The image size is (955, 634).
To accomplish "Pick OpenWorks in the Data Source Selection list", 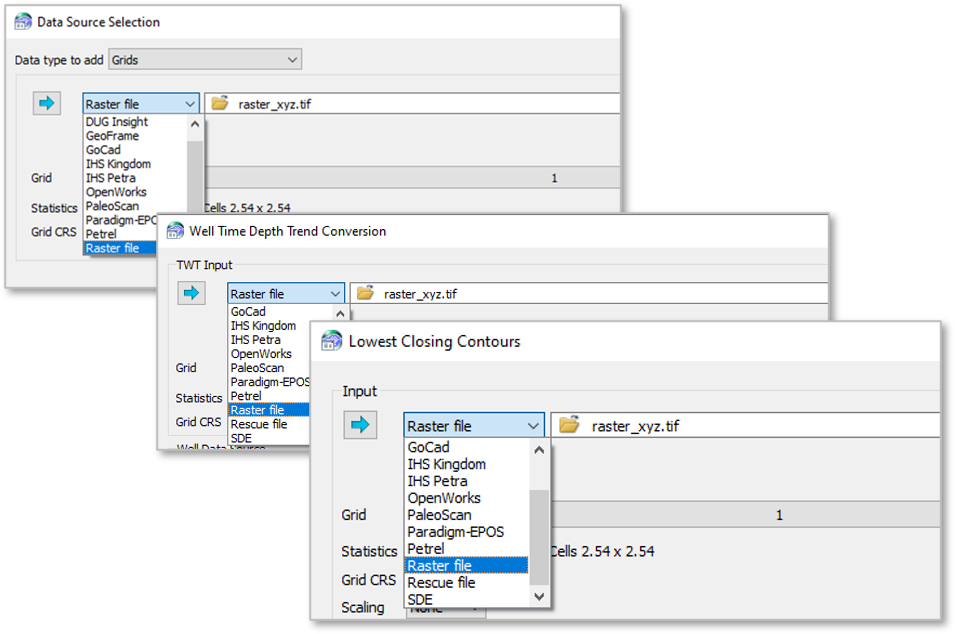I will [116, 192].
